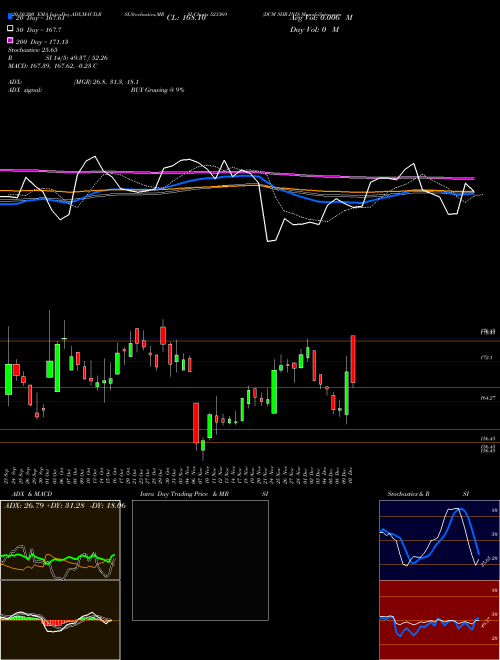The width and height of the screenshot is (500, 660).
Task: Click the last tall red candlestick
Action: [353, 359]
